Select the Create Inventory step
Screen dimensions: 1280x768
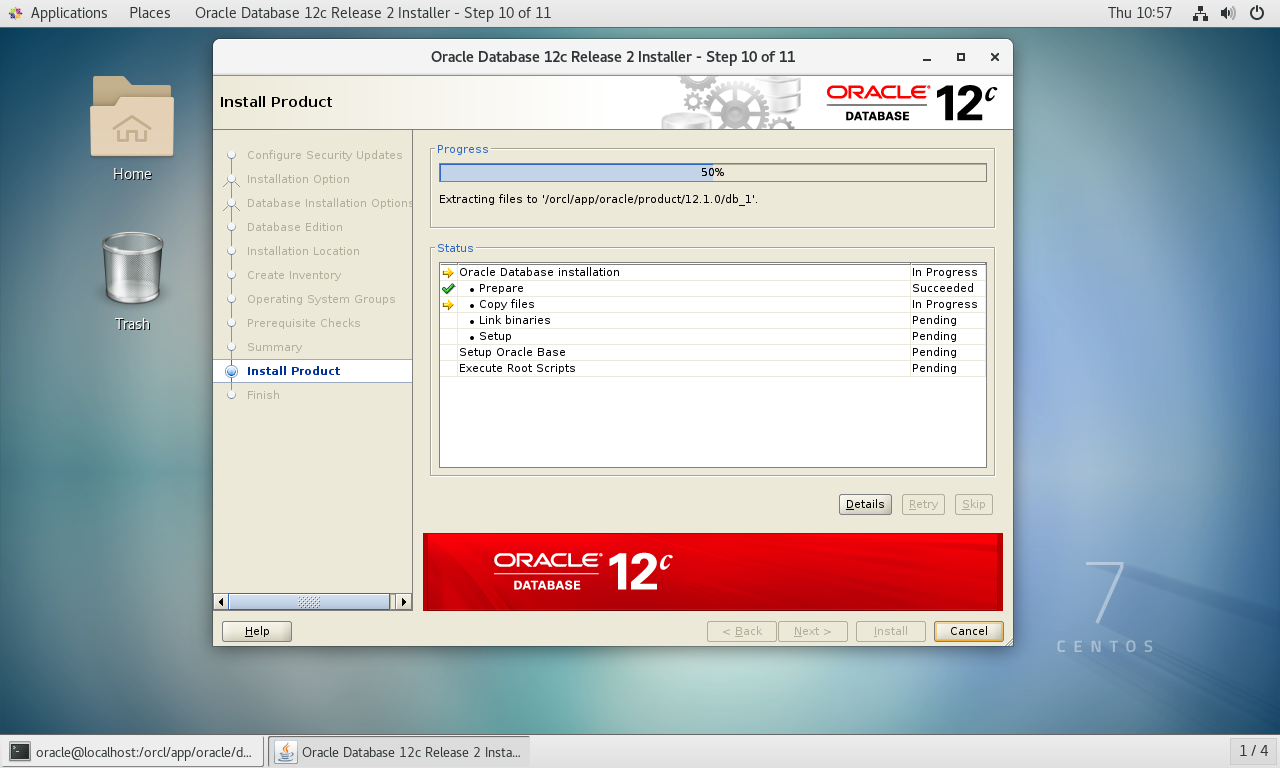tap(294, 275)
